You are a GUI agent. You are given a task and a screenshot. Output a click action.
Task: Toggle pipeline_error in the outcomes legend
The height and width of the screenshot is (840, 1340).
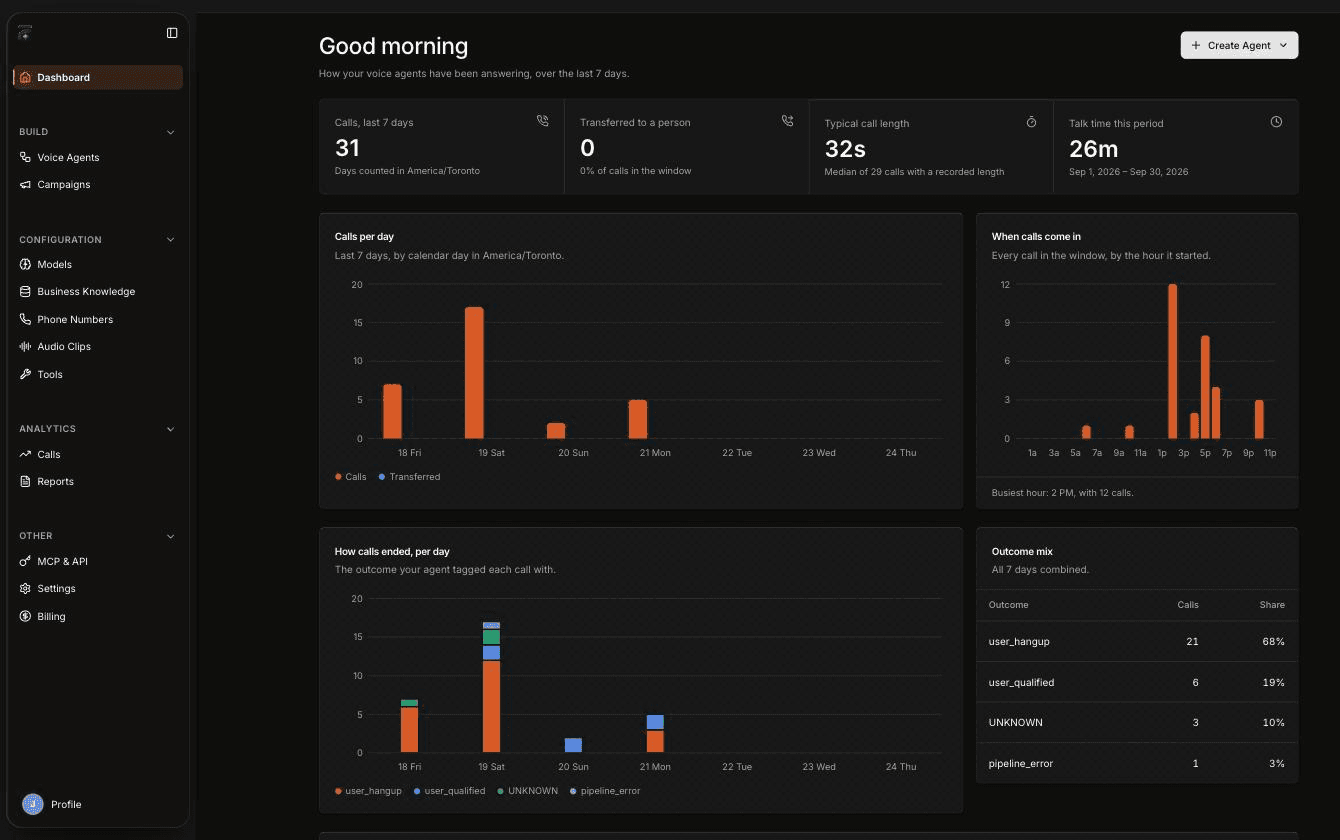[x=605, y=791]
